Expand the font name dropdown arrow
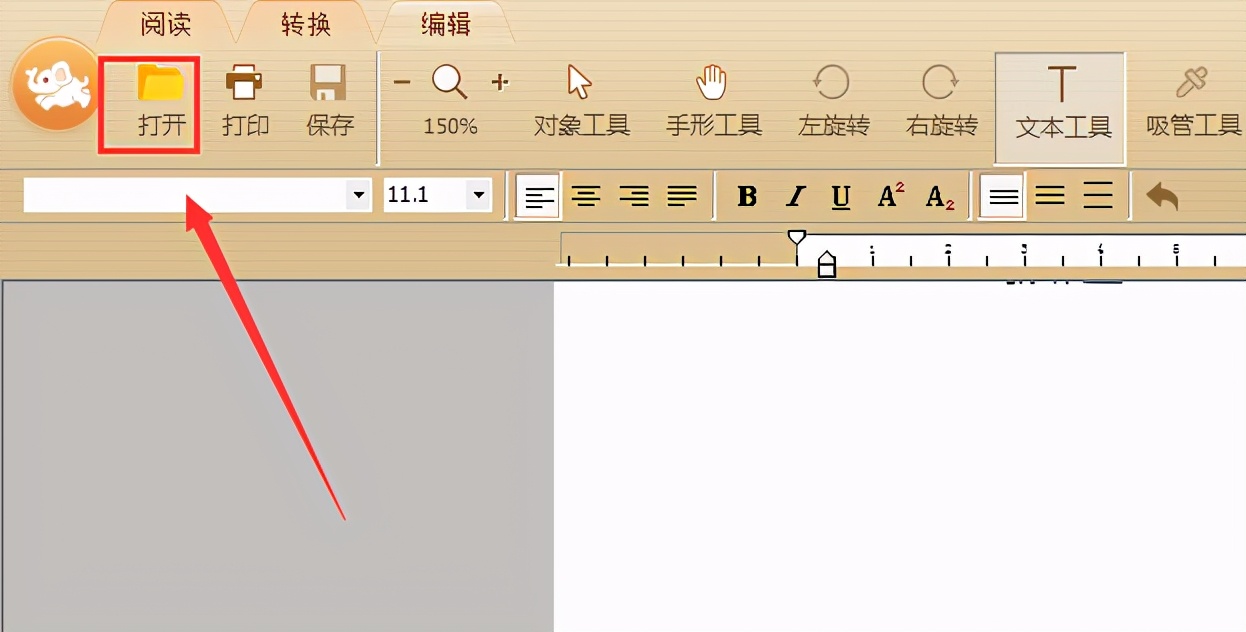 pos(358,195)
